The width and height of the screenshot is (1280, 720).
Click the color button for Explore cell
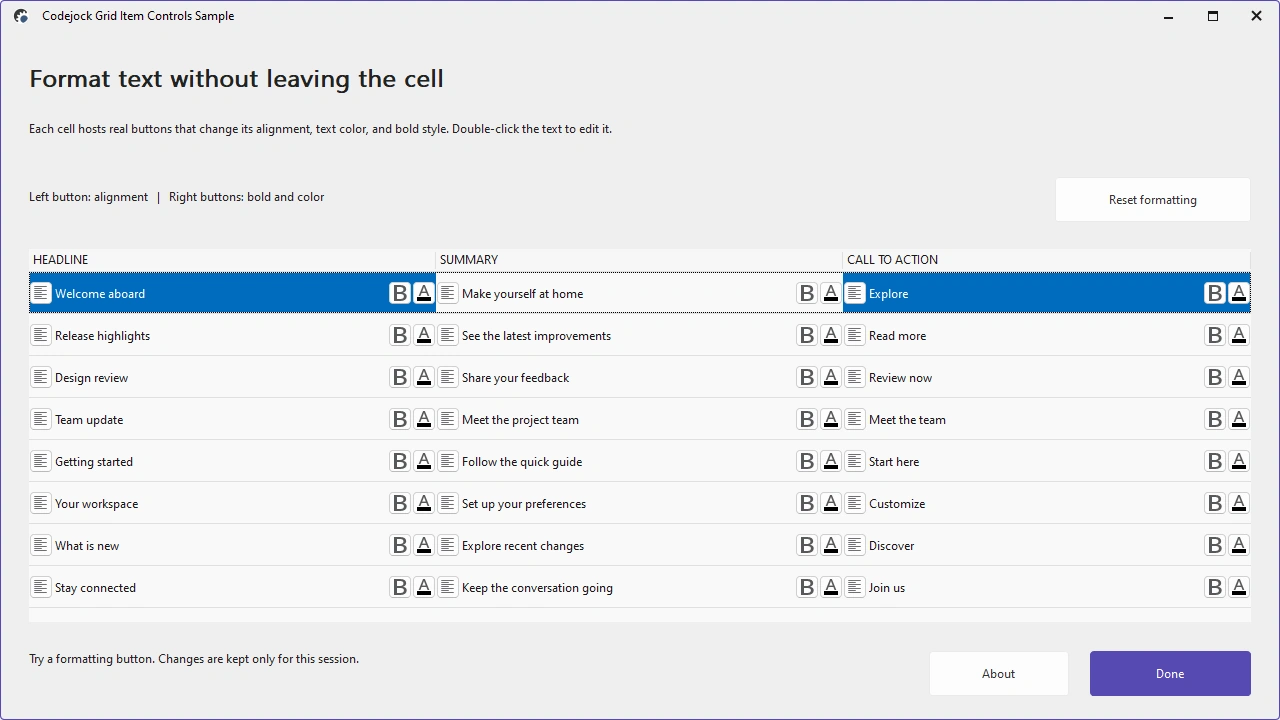click(x=1239, y=293)
